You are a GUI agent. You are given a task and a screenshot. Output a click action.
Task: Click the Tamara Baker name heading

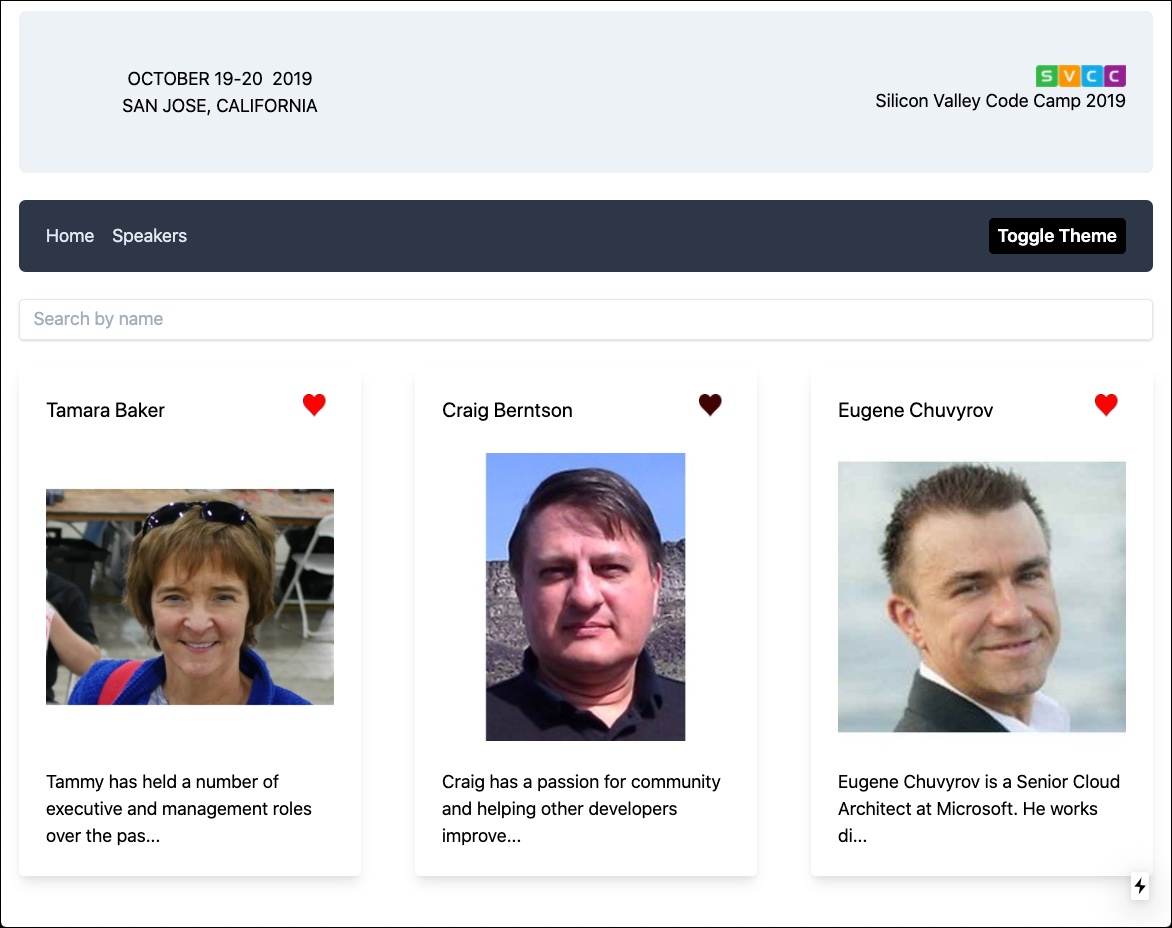tap(106, 410)
